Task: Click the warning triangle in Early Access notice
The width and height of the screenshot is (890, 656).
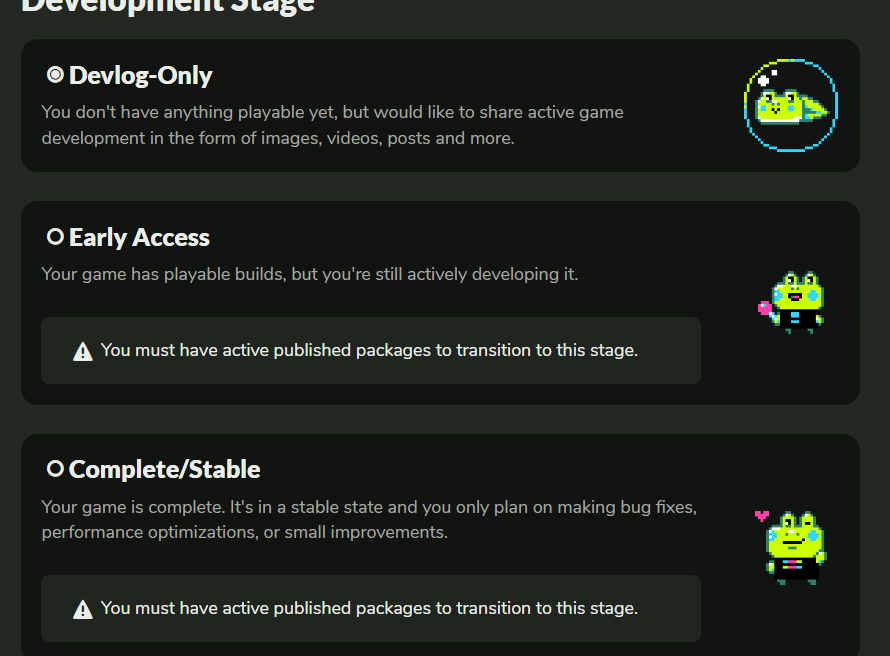Action: pyautogui.click(x=83, y=351)
